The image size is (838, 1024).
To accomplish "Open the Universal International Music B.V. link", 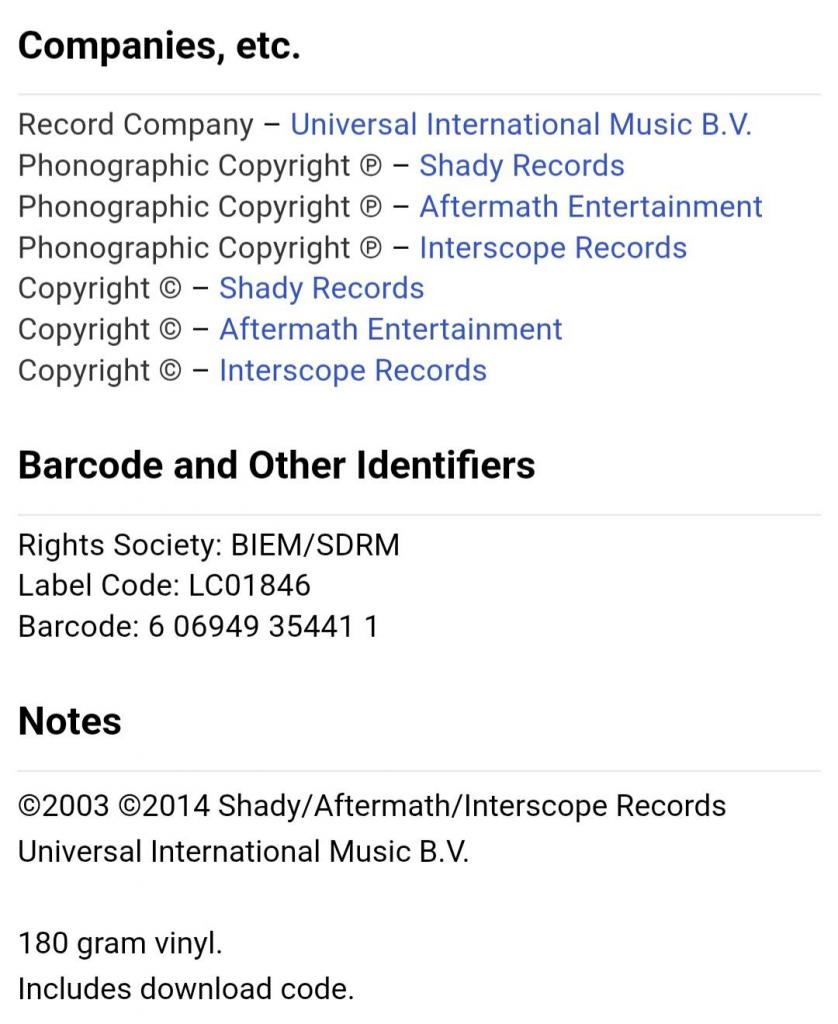I will pyautogui.click(x=521, y=125).
